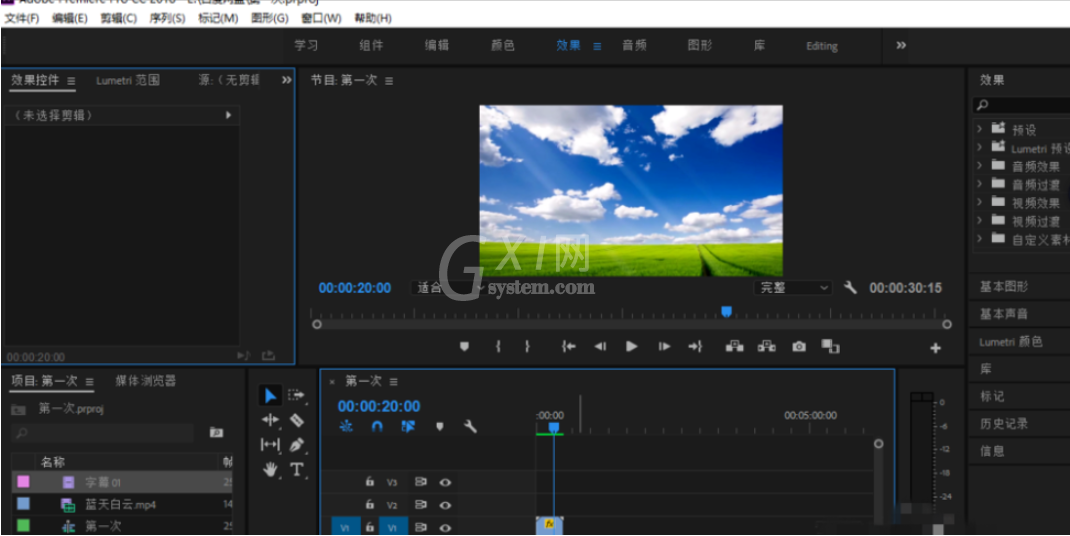
Task: Show more source panel tabs chevron
Action: coord(287,80)
